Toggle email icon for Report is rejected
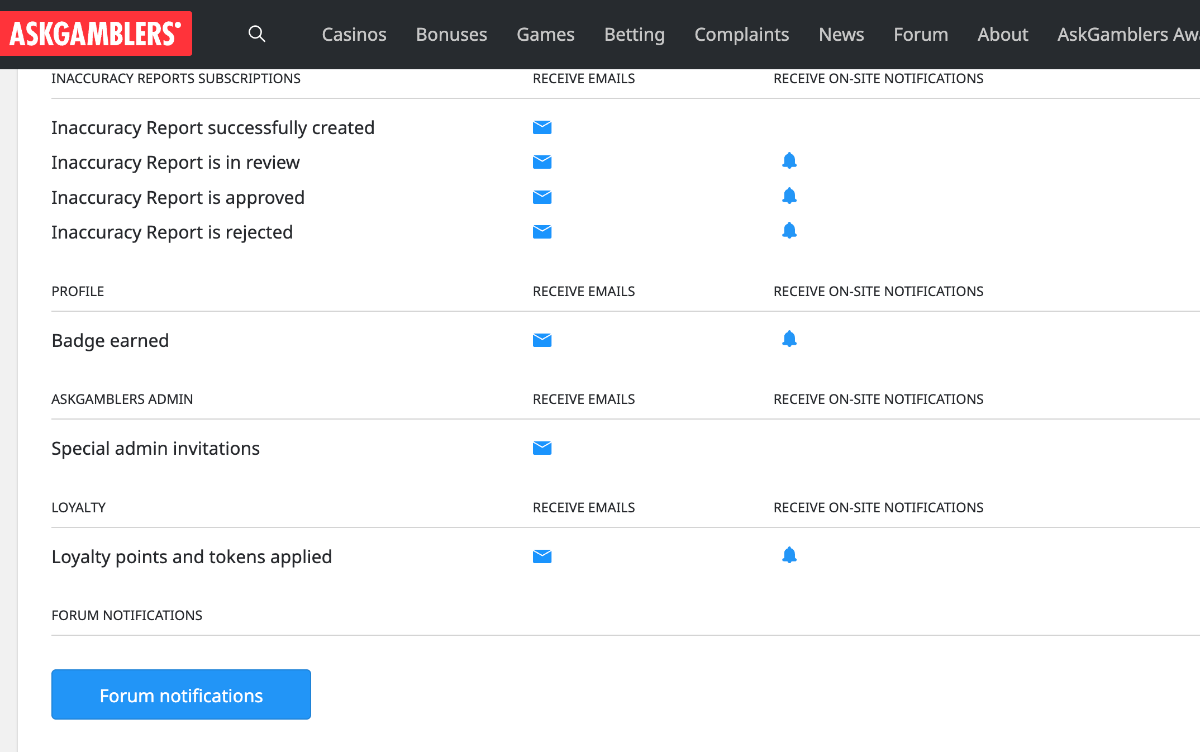The width and height of the screenshot is (1200, 752). point(542,232)
